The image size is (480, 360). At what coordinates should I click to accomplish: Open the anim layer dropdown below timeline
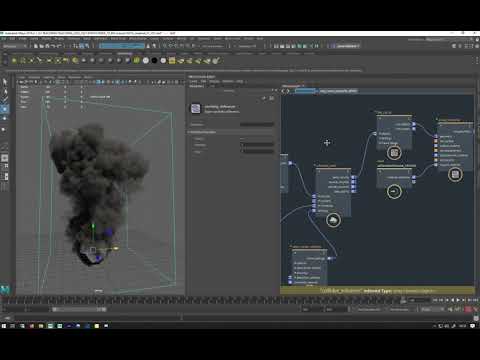pos(401,310)
